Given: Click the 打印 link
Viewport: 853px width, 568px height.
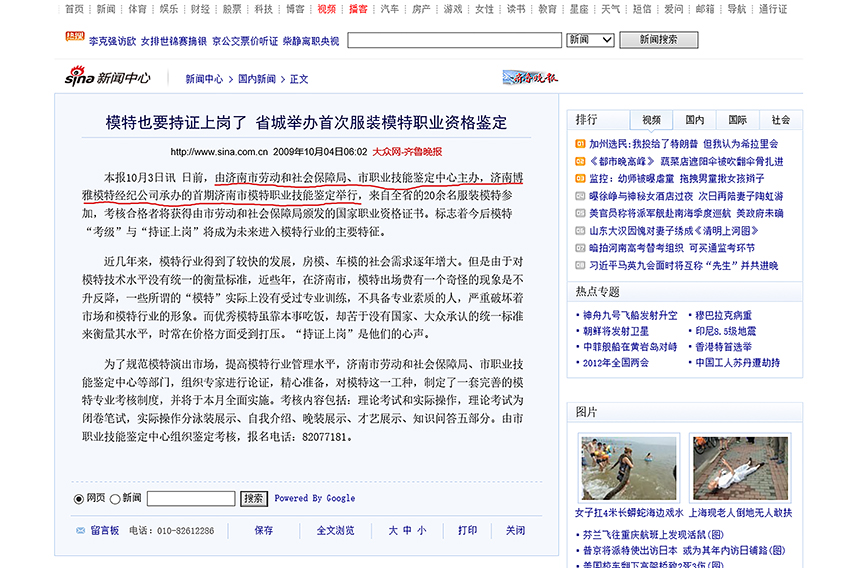Looking at the screenshot, I should (467, 530).
